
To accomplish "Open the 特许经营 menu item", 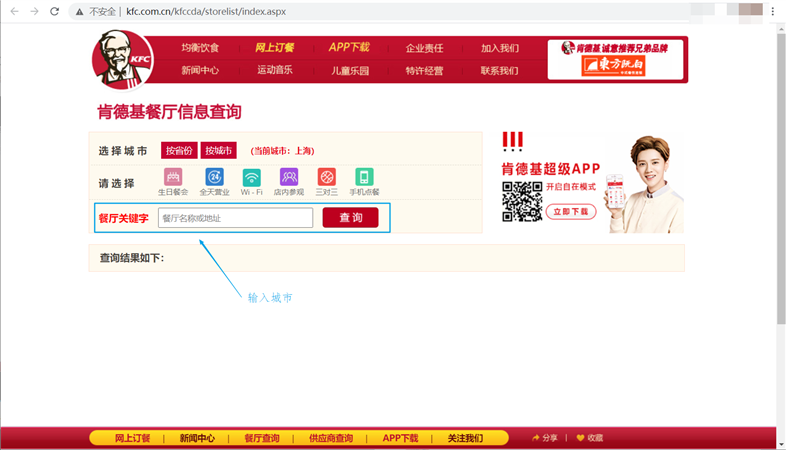I will pyautogui.click(x=424, y=71).
